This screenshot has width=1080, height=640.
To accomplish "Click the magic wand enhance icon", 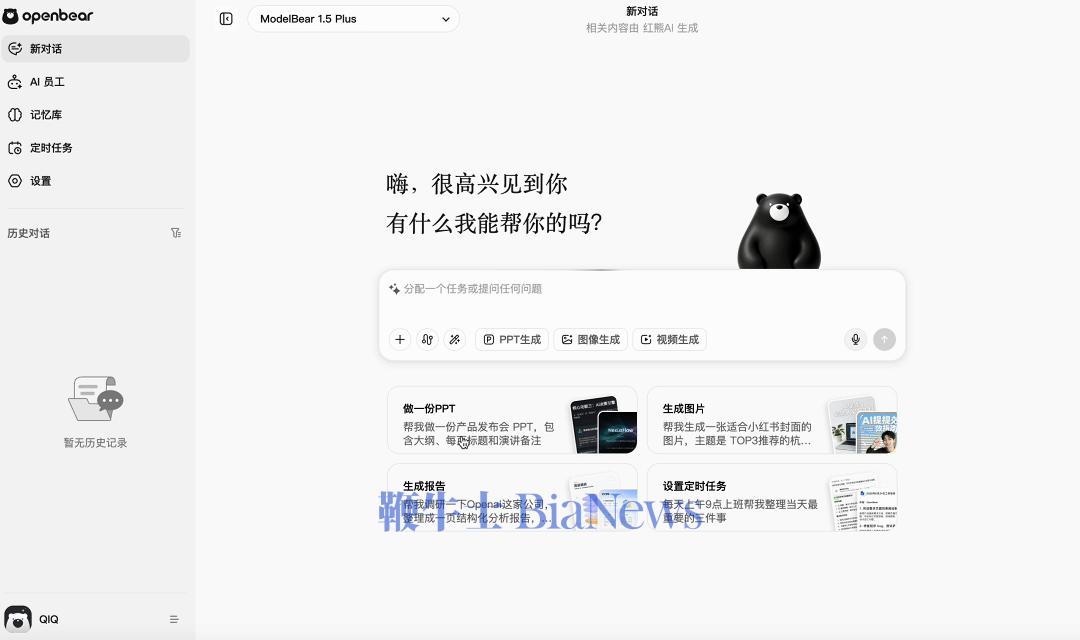I will (x=455, y=340).
